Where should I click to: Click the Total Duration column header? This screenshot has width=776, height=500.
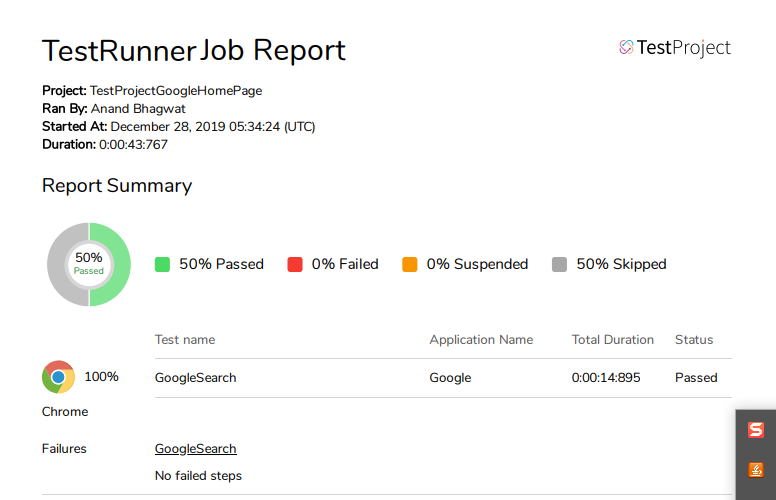tap(613, 340)
